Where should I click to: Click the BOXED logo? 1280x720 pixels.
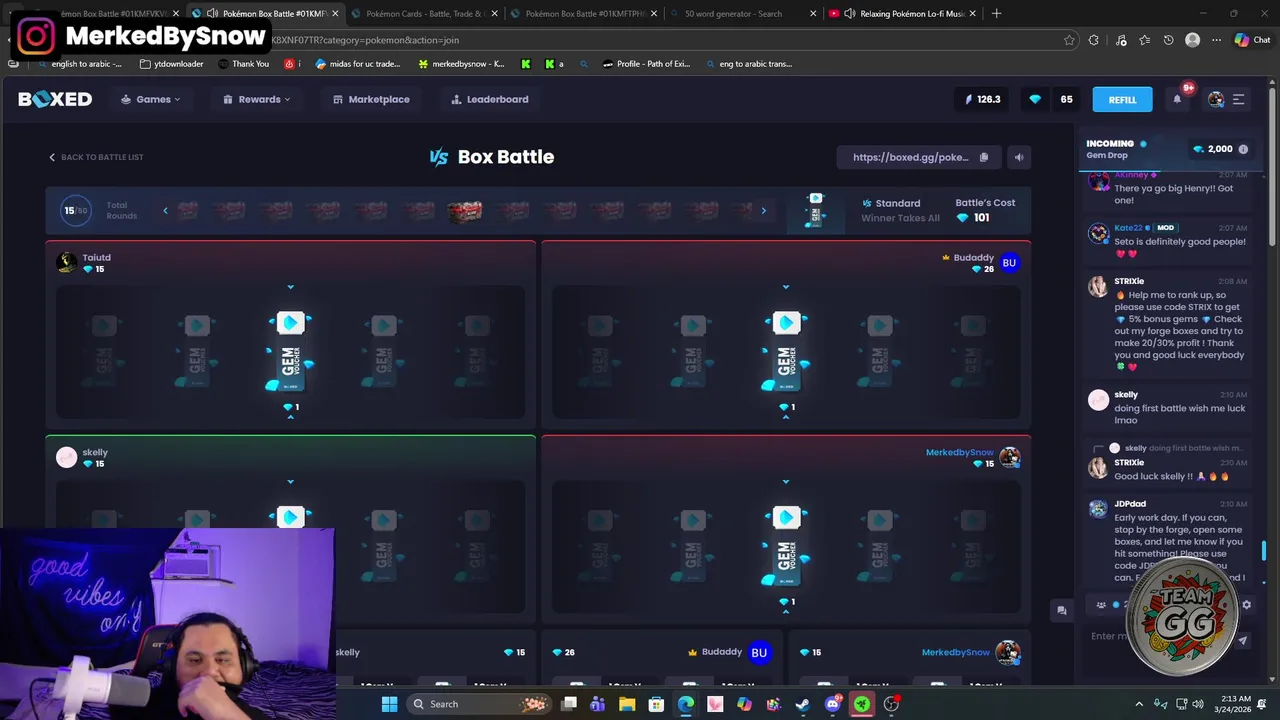pyautogui.click(x=55, y=99)
